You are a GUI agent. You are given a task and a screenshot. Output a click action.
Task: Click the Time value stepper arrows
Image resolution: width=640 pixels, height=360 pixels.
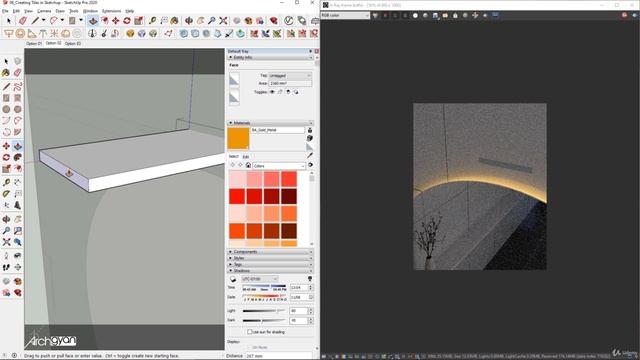pyautogui.click(x=311, y=288)
